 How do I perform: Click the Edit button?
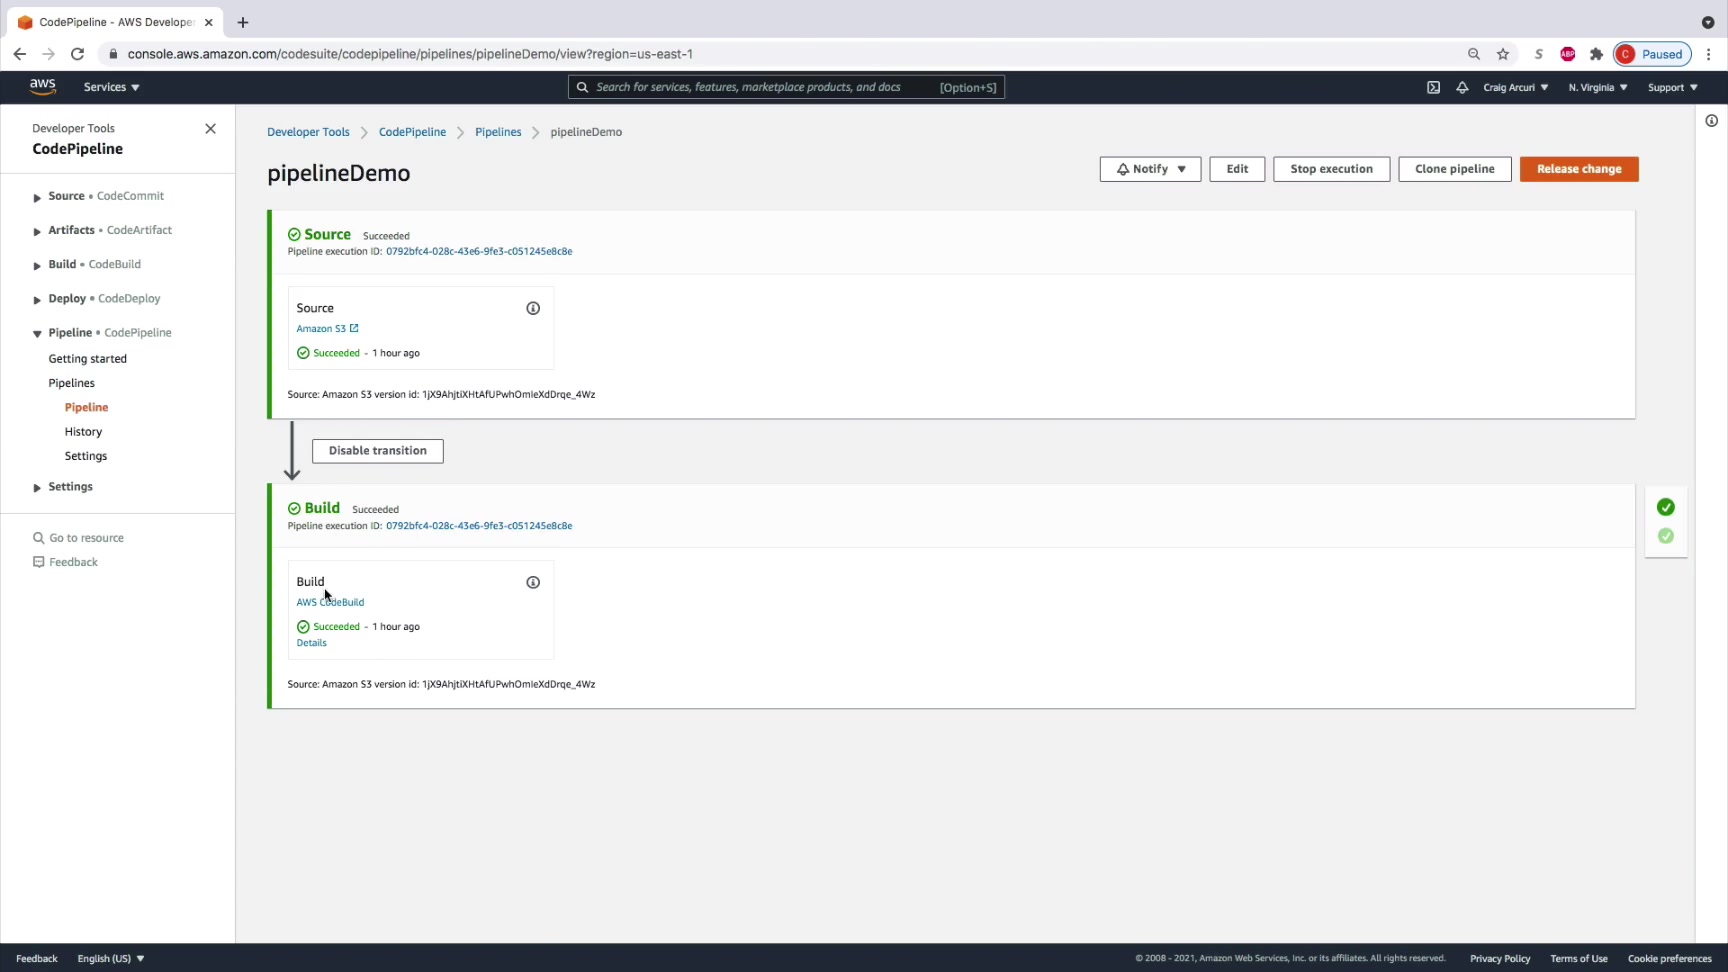pos(1237,169)
